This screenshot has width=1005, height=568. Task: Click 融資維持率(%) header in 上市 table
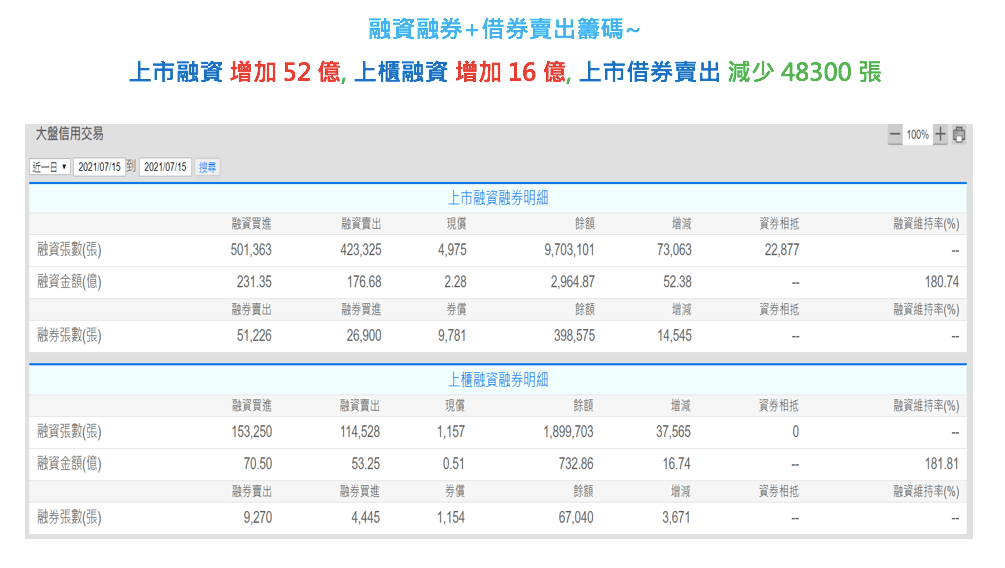point(926,224)
